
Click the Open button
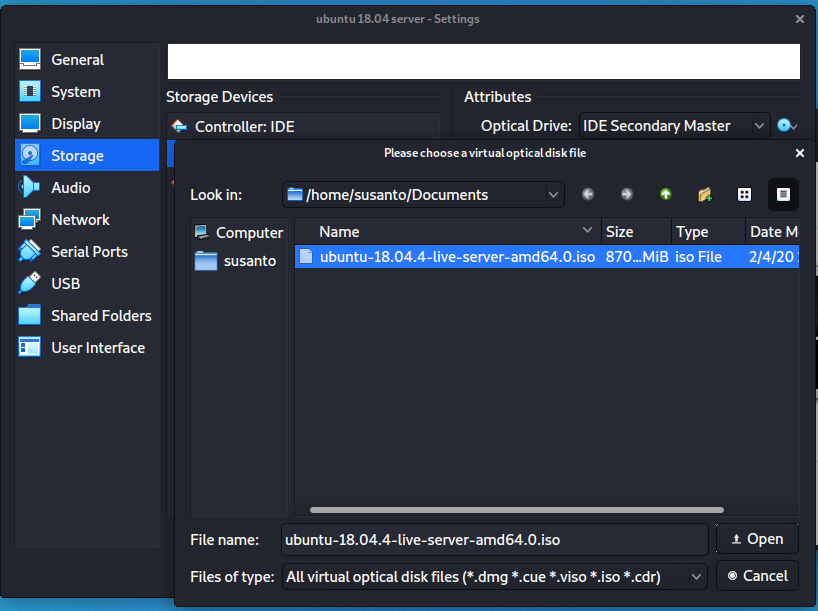tap(757, 539)
